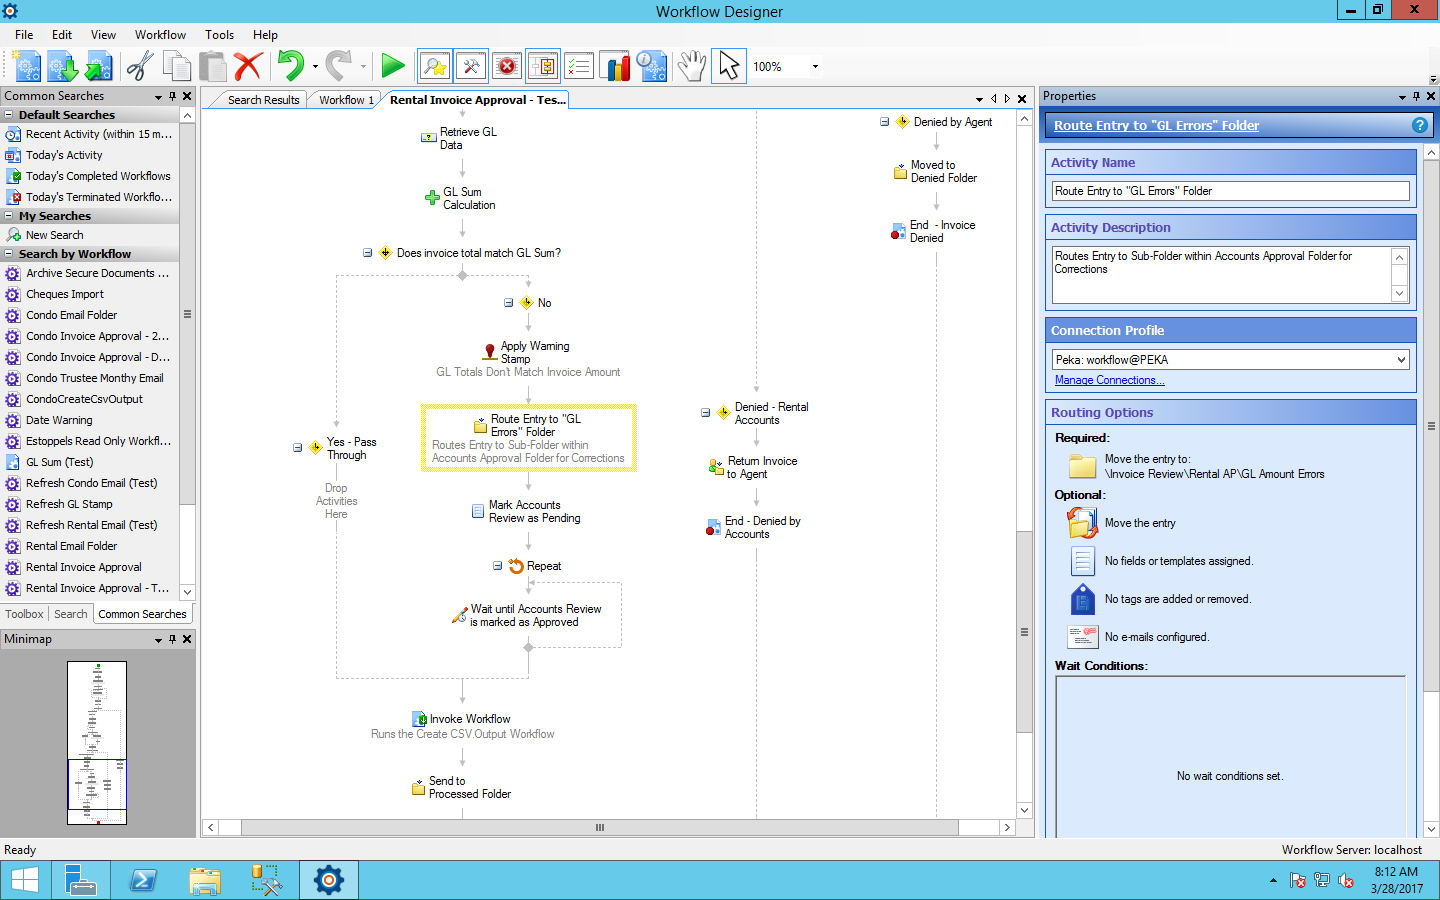Click the Manage Connections link

click(x=1109, y=380)
